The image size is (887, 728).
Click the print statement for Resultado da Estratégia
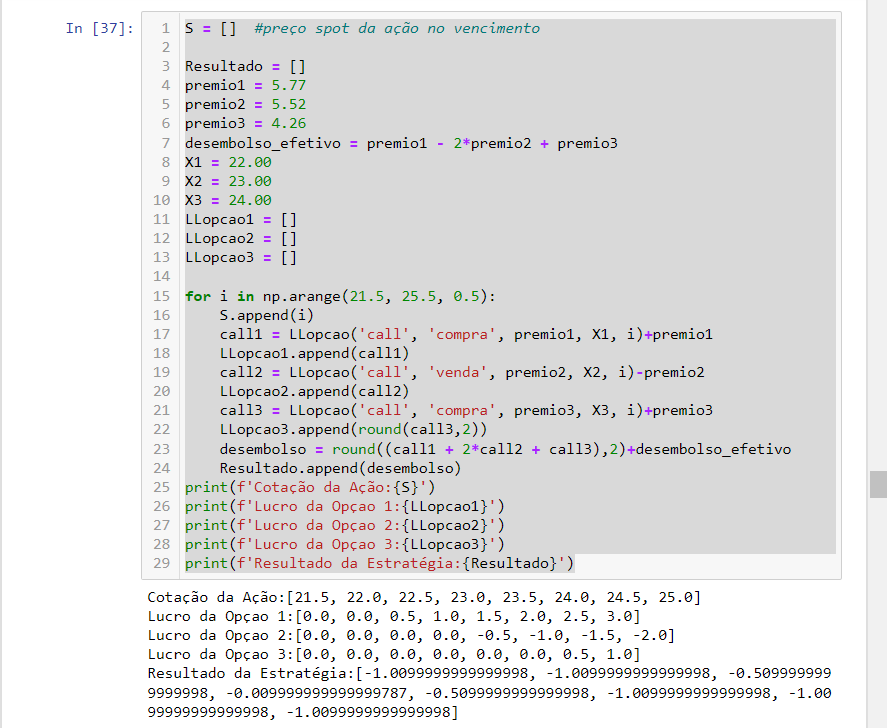point(379,564)
